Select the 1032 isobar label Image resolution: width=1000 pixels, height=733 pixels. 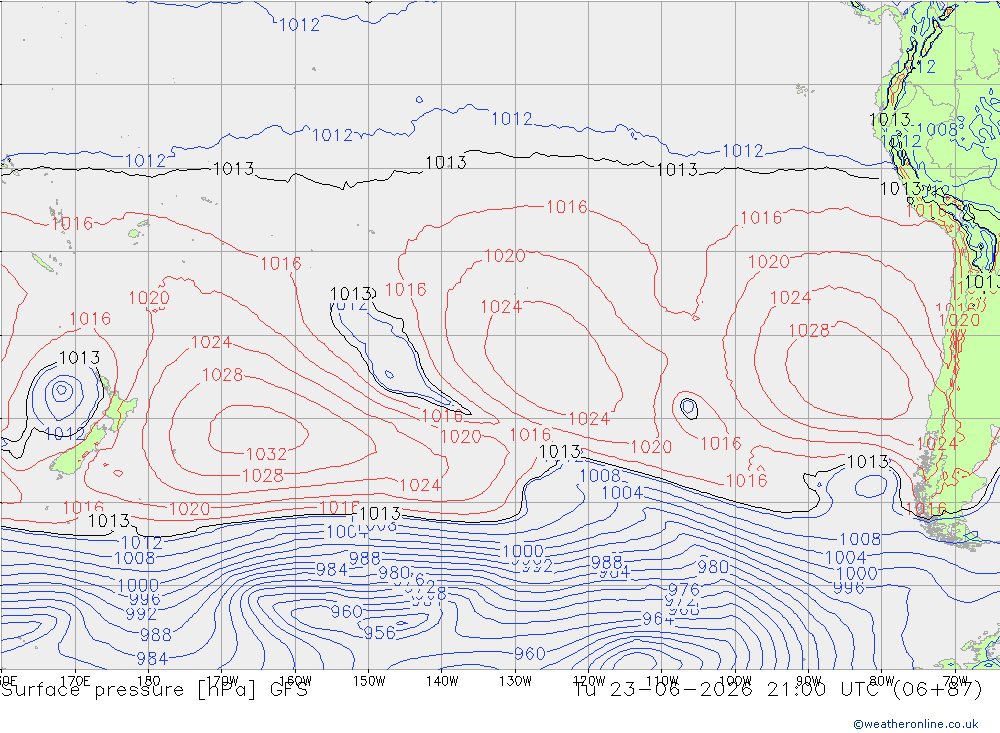[266, 454]
